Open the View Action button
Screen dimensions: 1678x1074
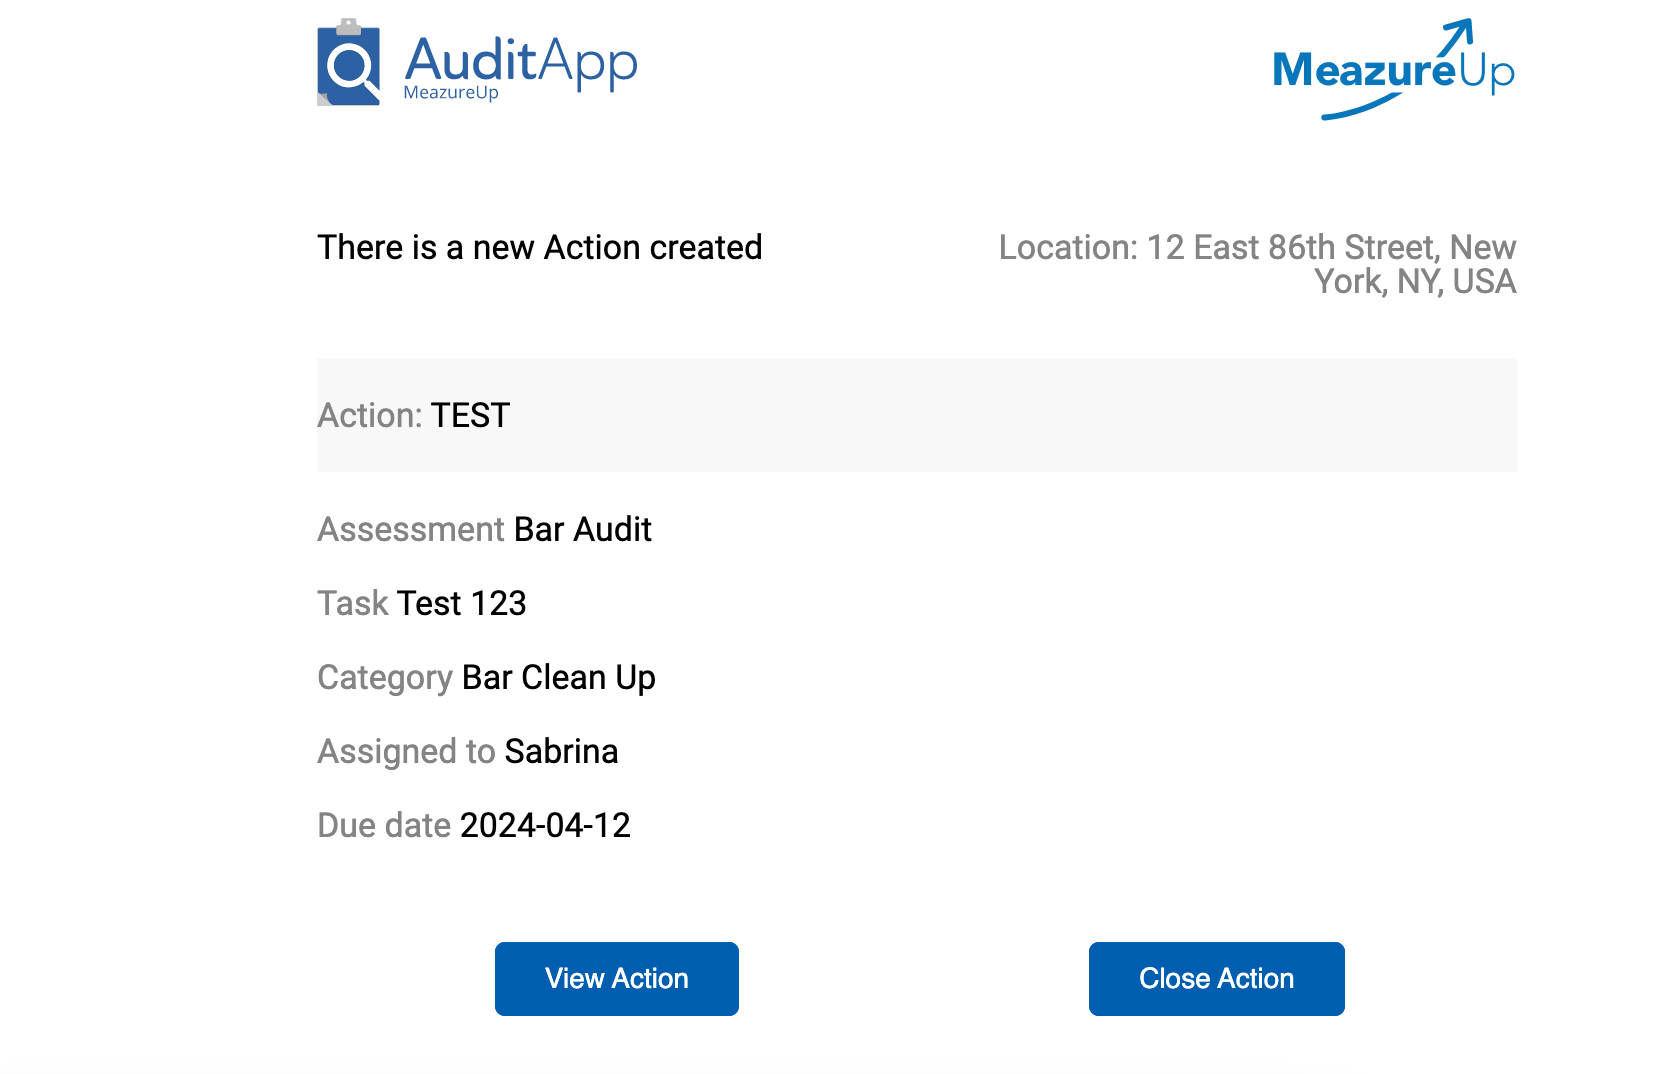point(617,979)
